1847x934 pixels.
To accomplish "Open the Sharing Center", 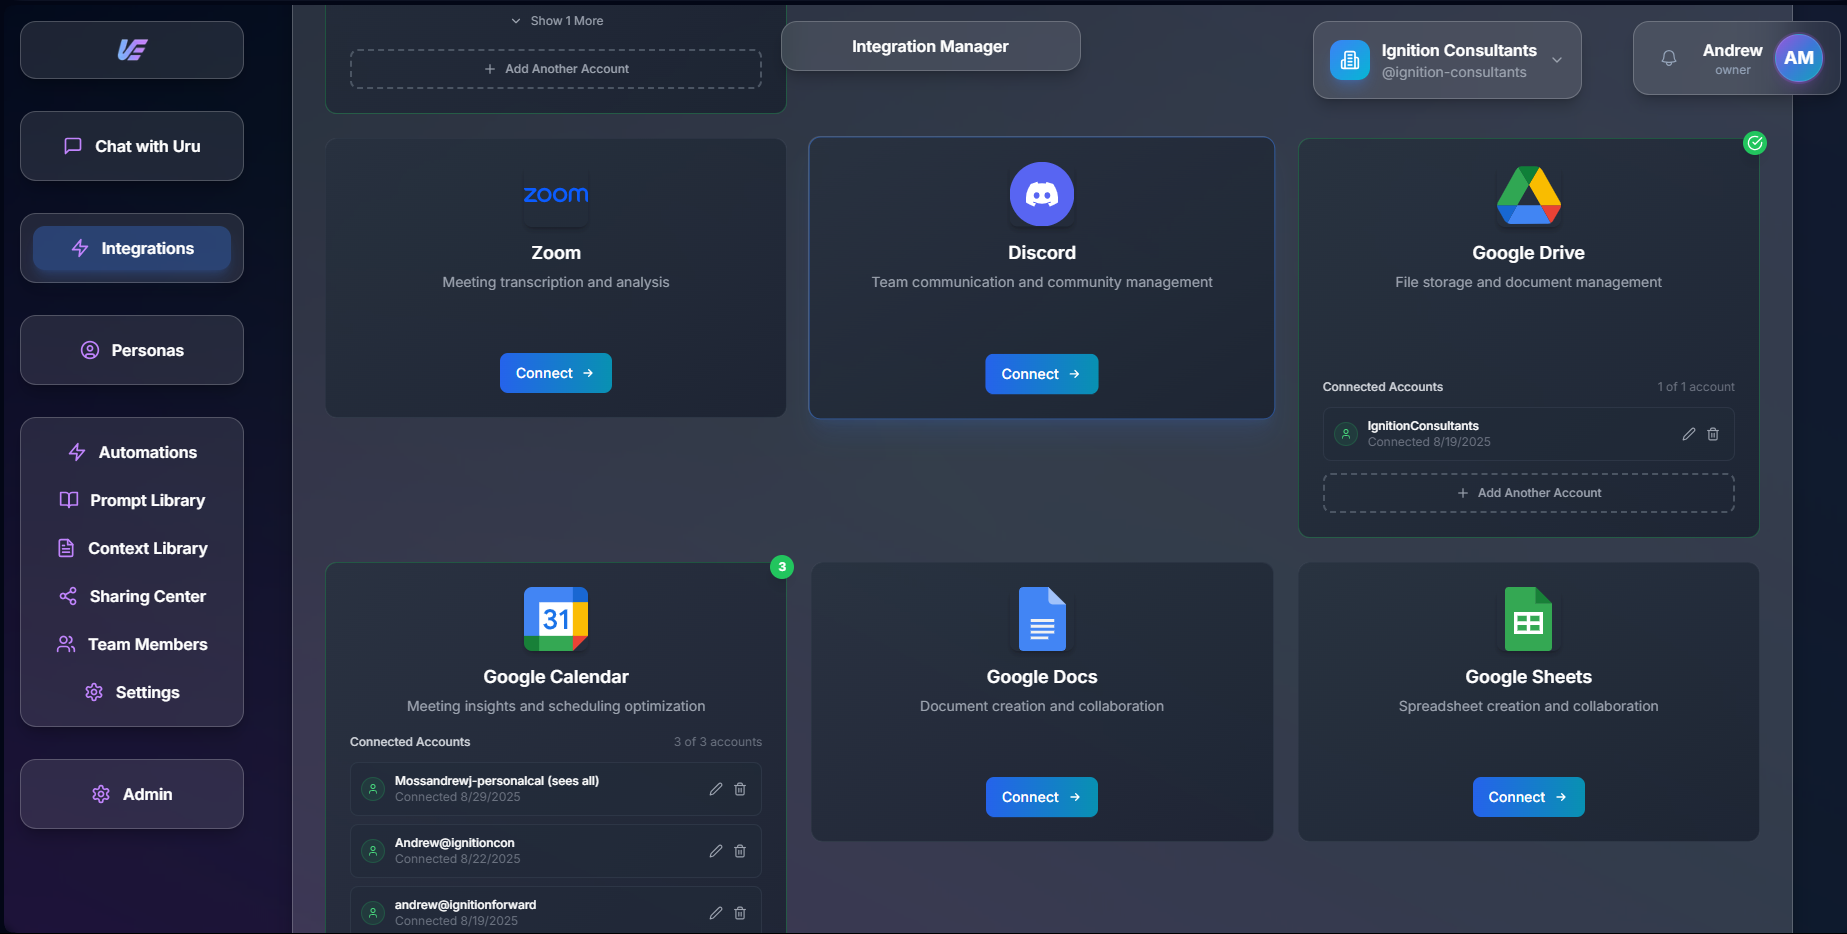I will [131, 596].
